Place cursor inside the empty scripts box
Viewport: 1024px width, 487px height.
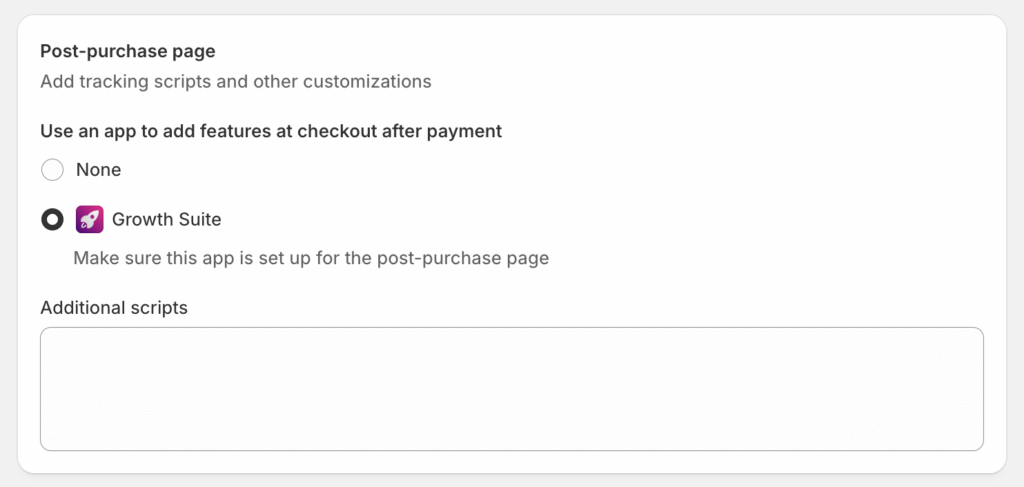tap(512, 389)
